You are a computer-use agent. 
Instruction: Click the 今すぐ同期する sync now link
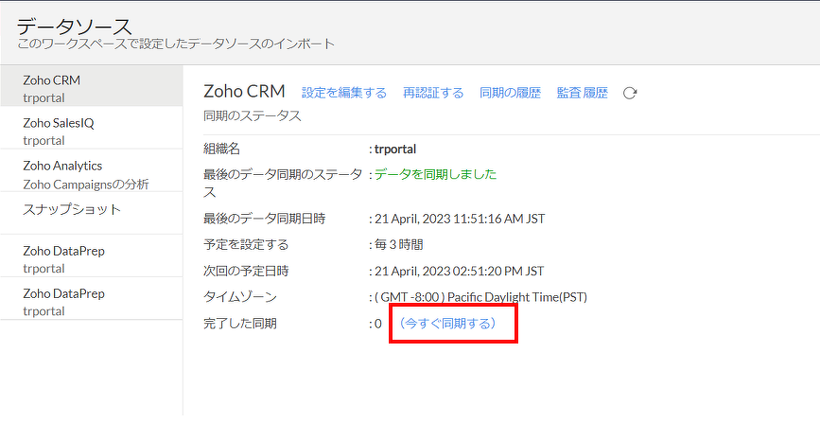454,324
